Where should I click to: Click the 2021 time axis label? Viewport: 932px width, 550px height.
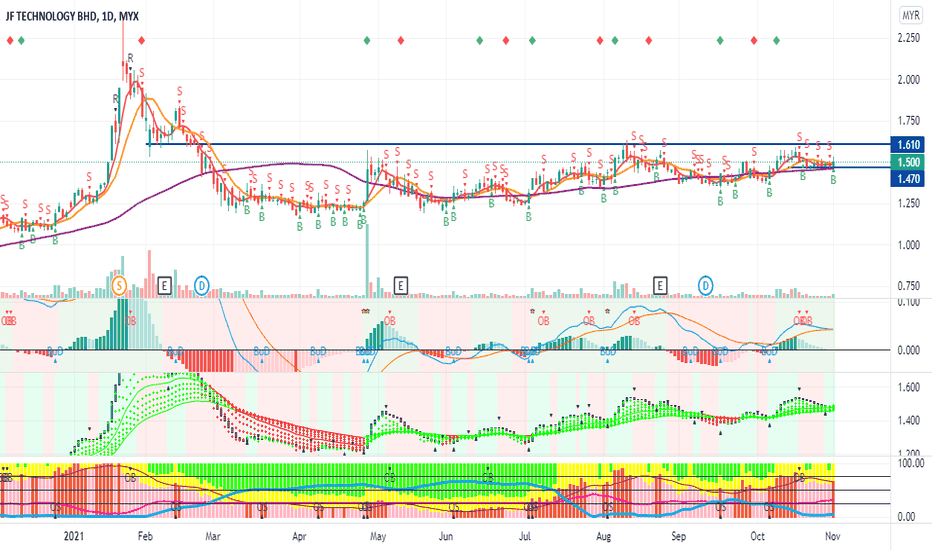[74, 536]
